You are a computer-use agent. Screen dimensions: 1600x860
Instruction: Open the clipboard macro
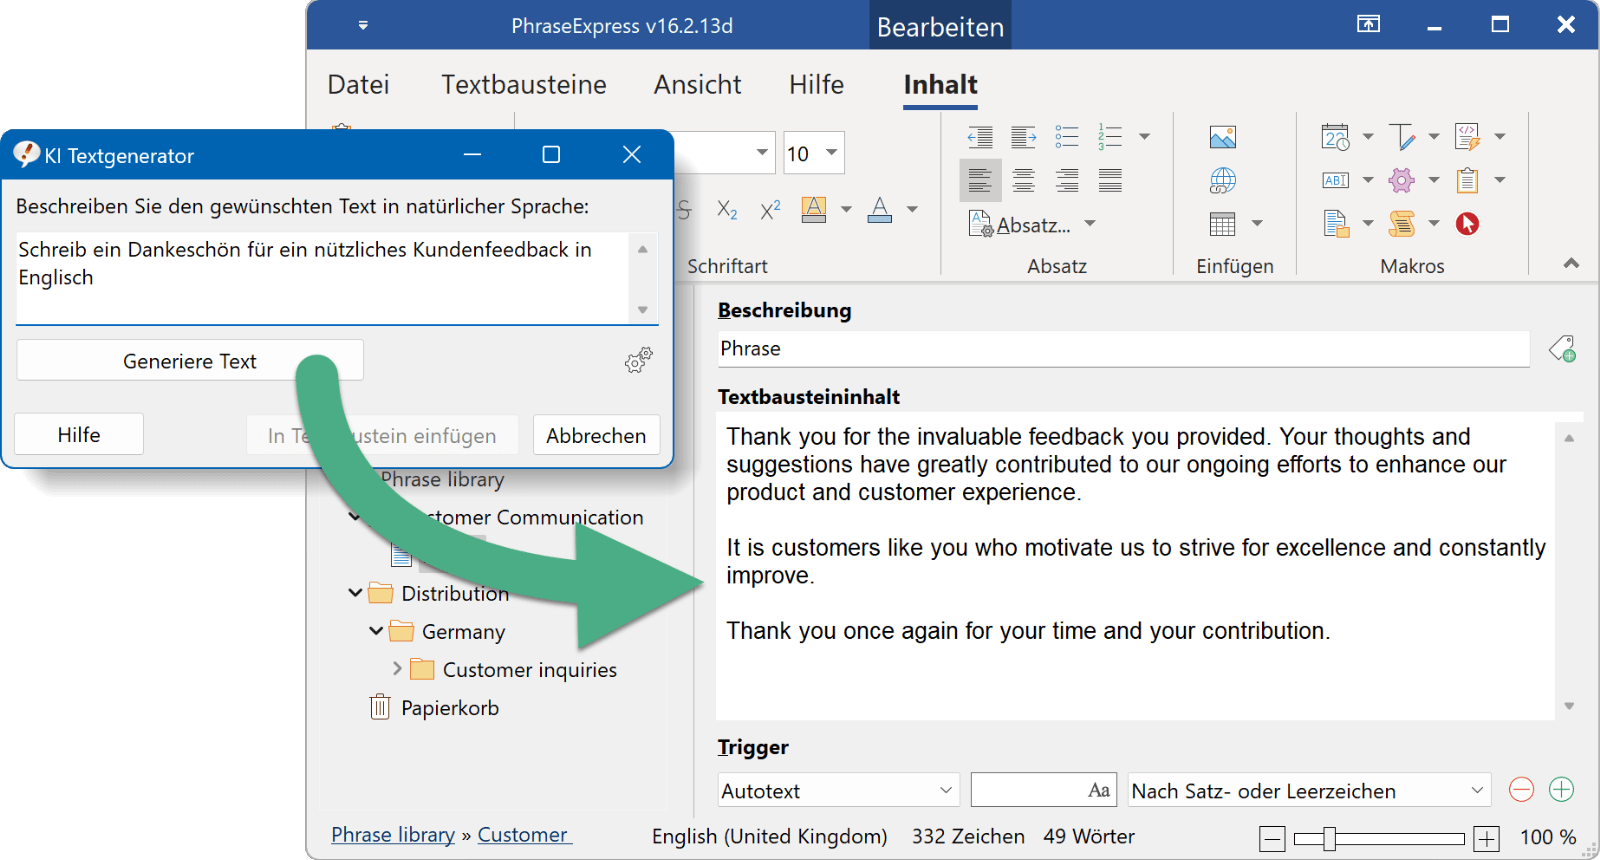point(1467,180)
